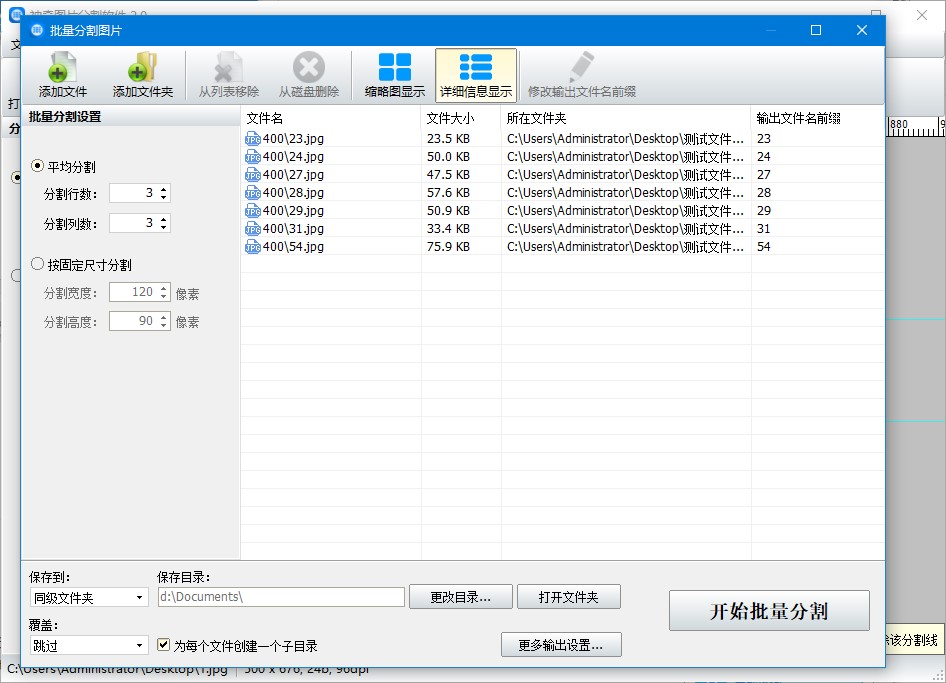Click the 从列表移除 toolbar icon
Screen dimensions: 946x683
pos(228,69)
